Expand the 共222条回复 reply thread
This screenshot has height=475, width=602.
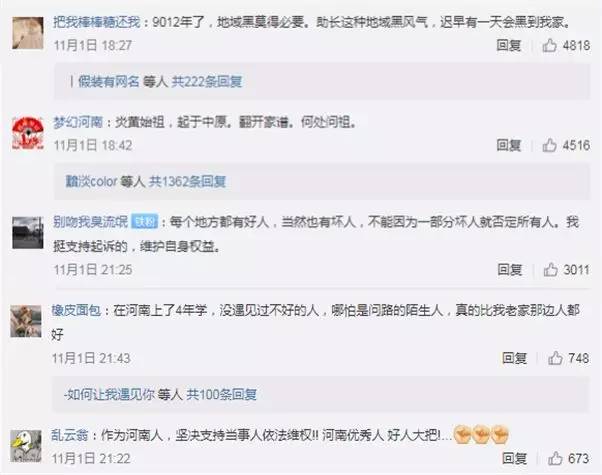pyautogui.click(x=207, y=81)
